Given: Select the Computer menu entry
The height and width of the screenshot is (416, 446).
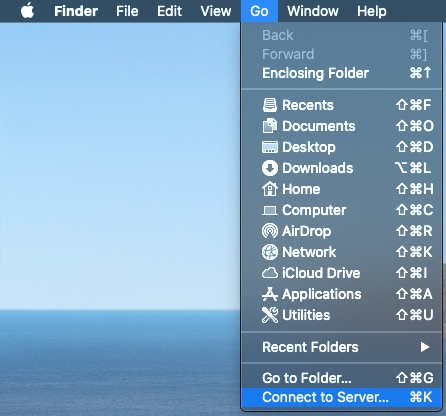Looking at the screenshot, I should [x=342, y=210].
